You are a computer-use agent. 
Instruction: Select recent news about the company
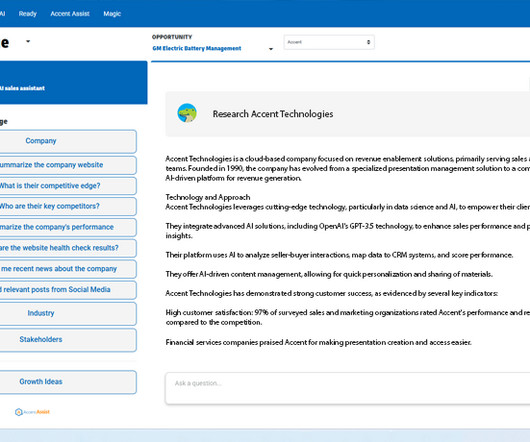68,269
